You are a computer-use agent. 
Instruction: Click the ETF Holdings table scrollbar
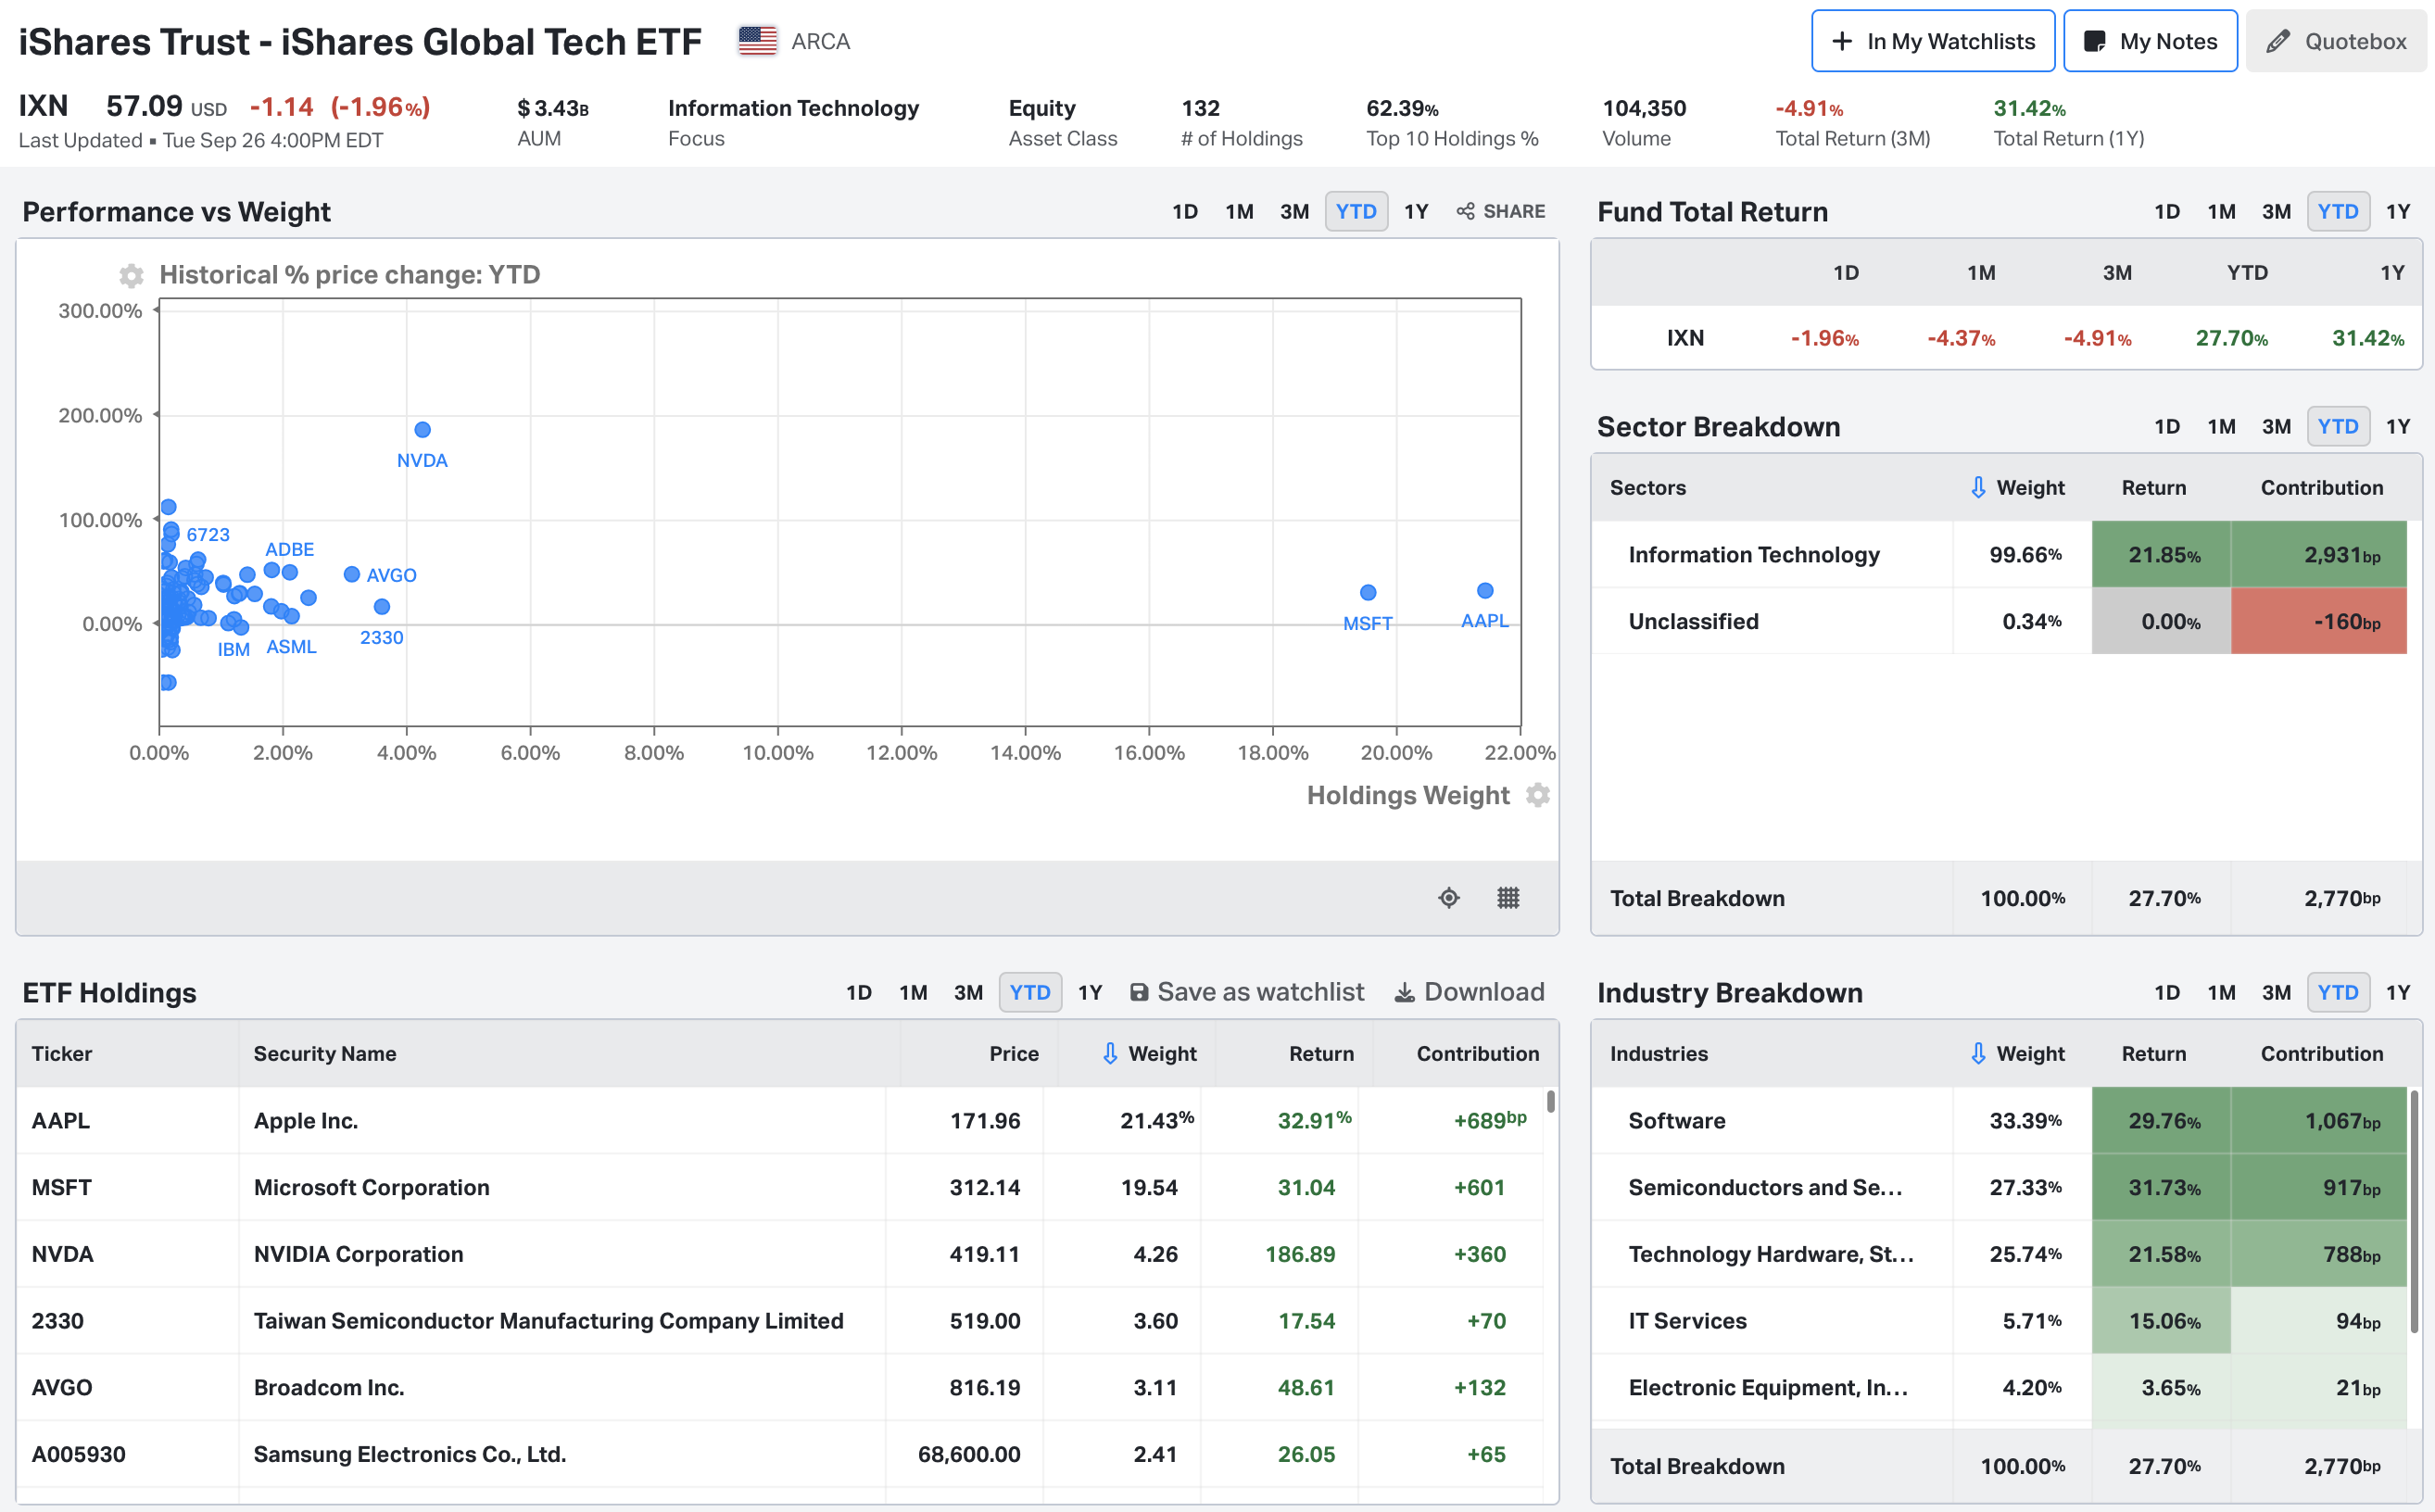point(1551,1101)
